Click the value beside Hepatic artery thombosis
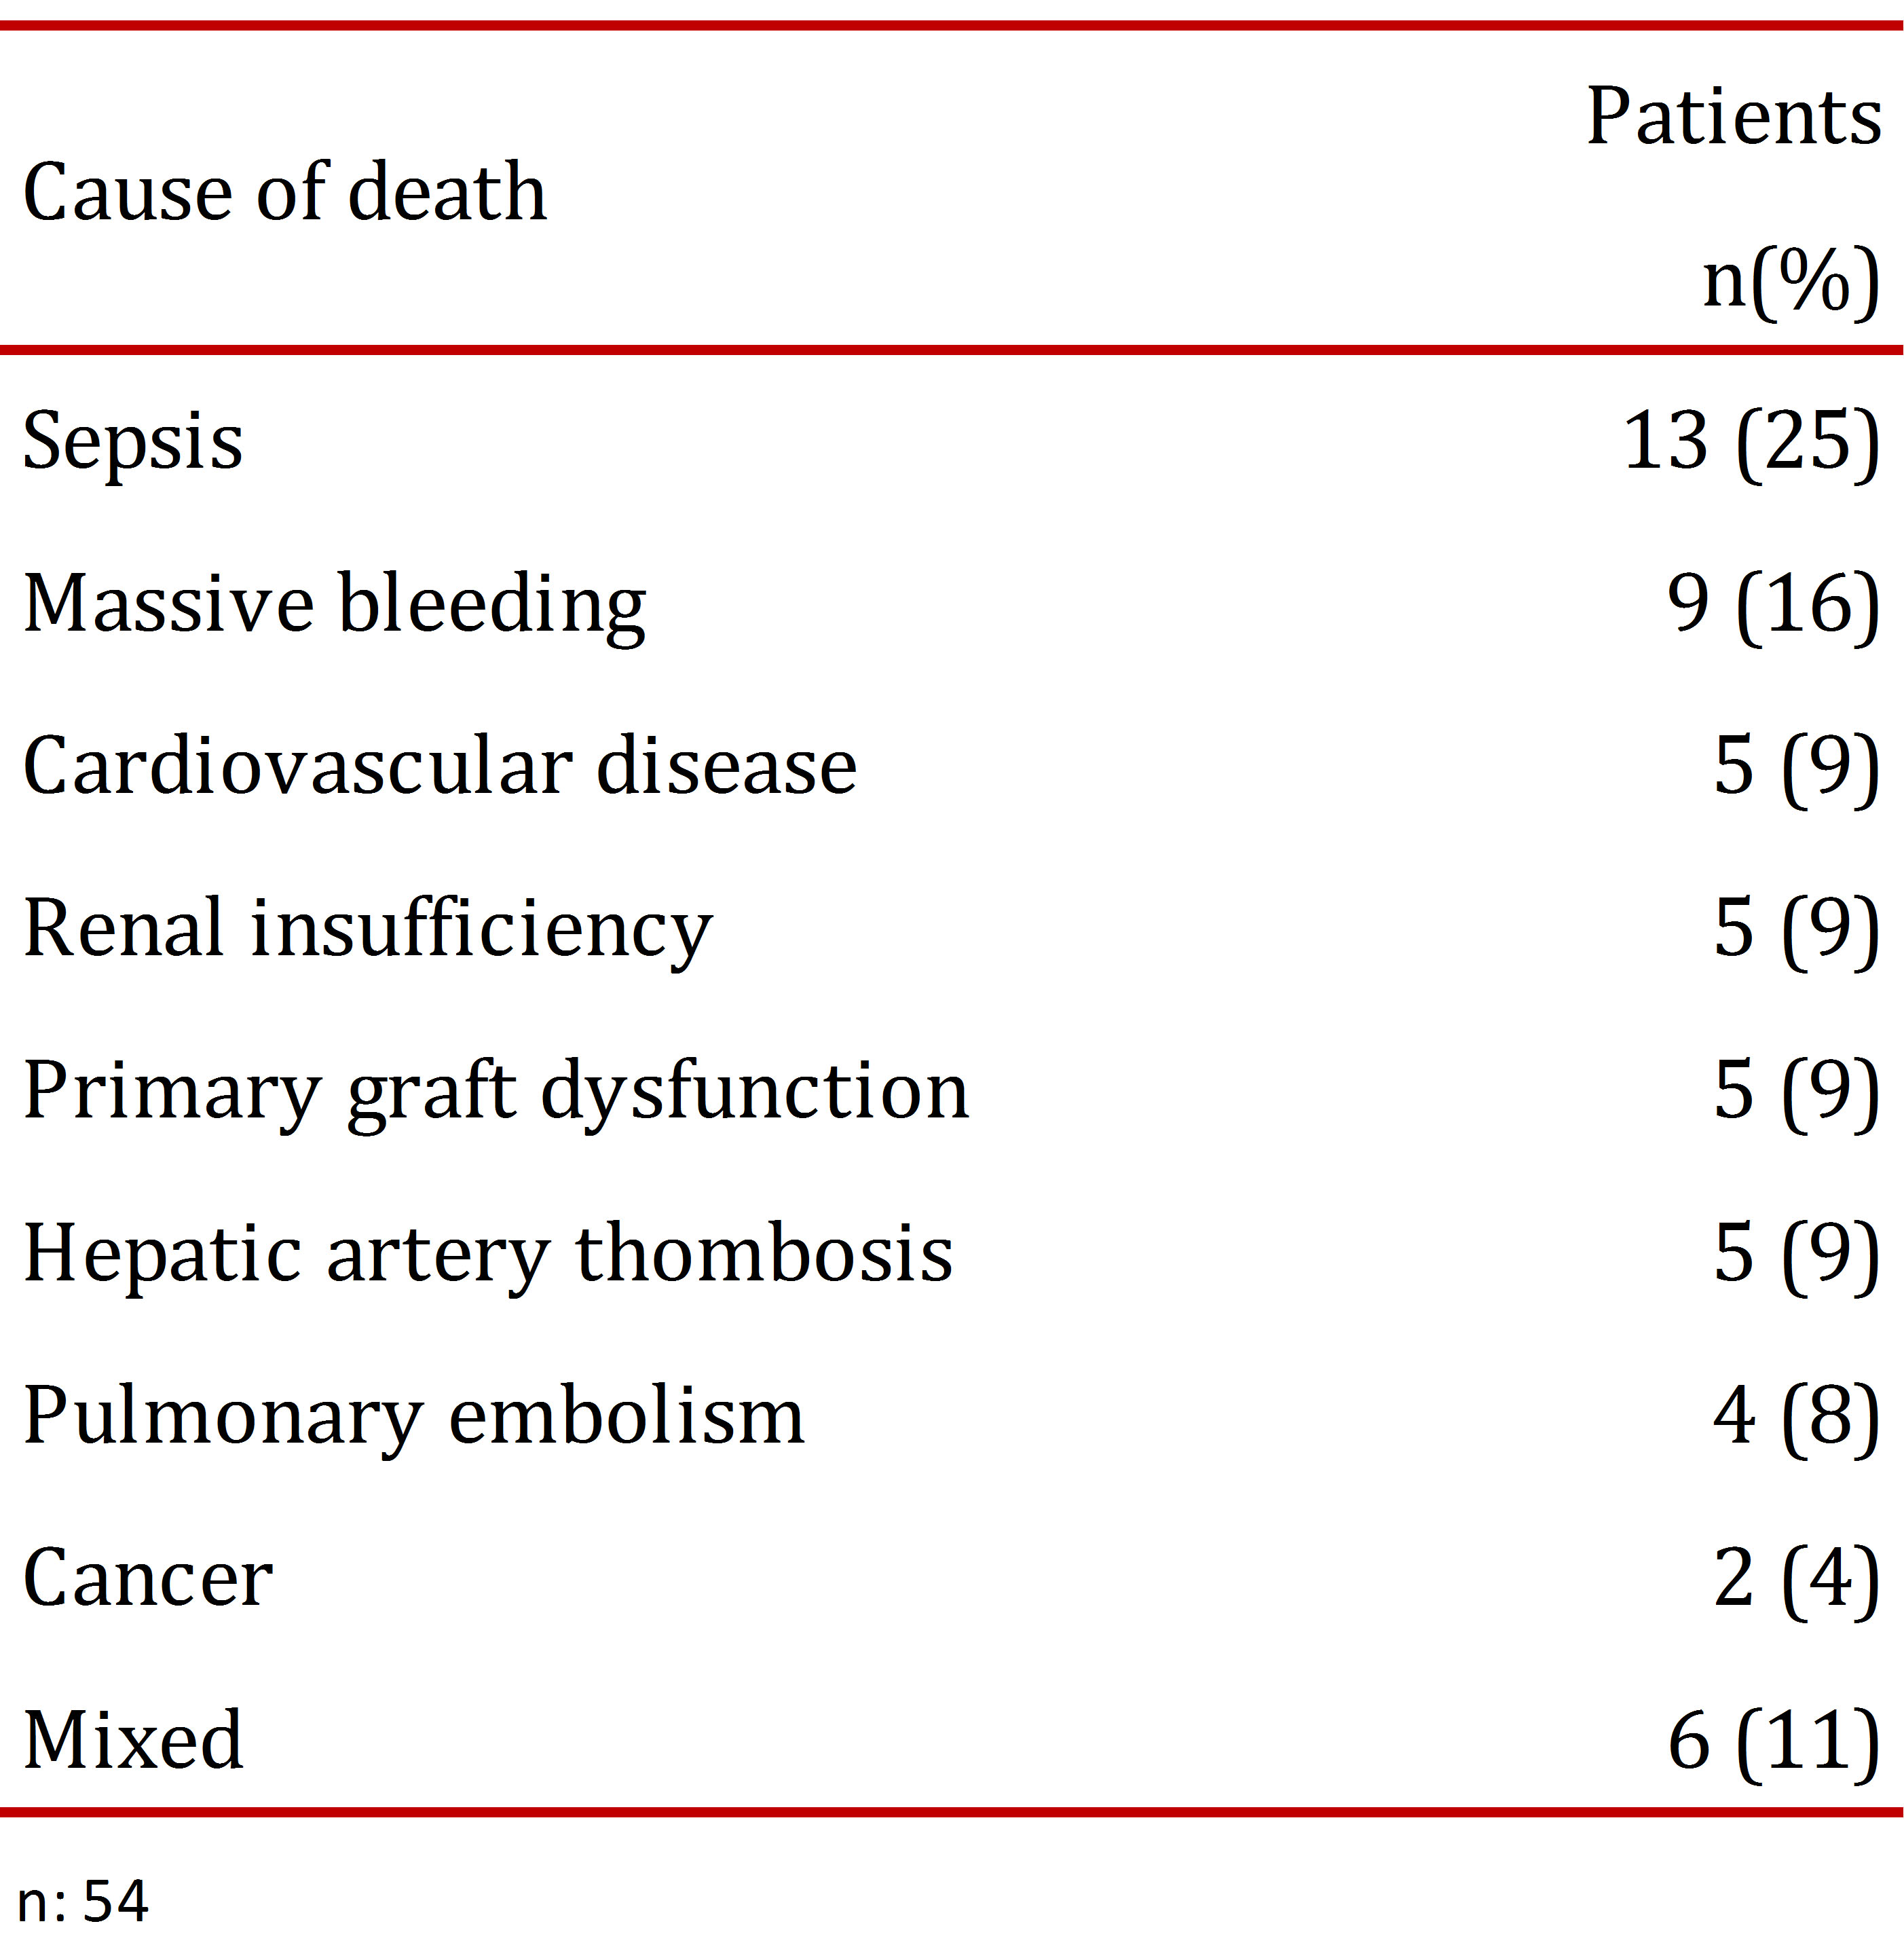This screenshot has height=1945, width=1904. click(1795, 1253)
